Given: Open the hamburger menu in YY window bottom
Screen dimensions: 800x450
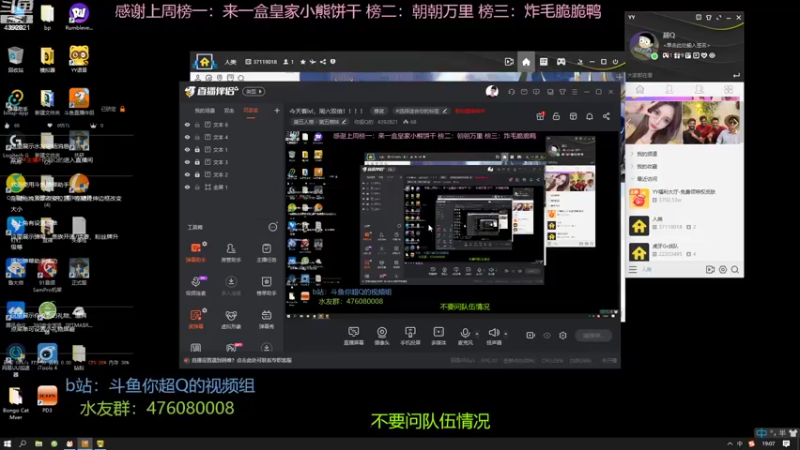Looking at the screenshot, I should point(633,269).
